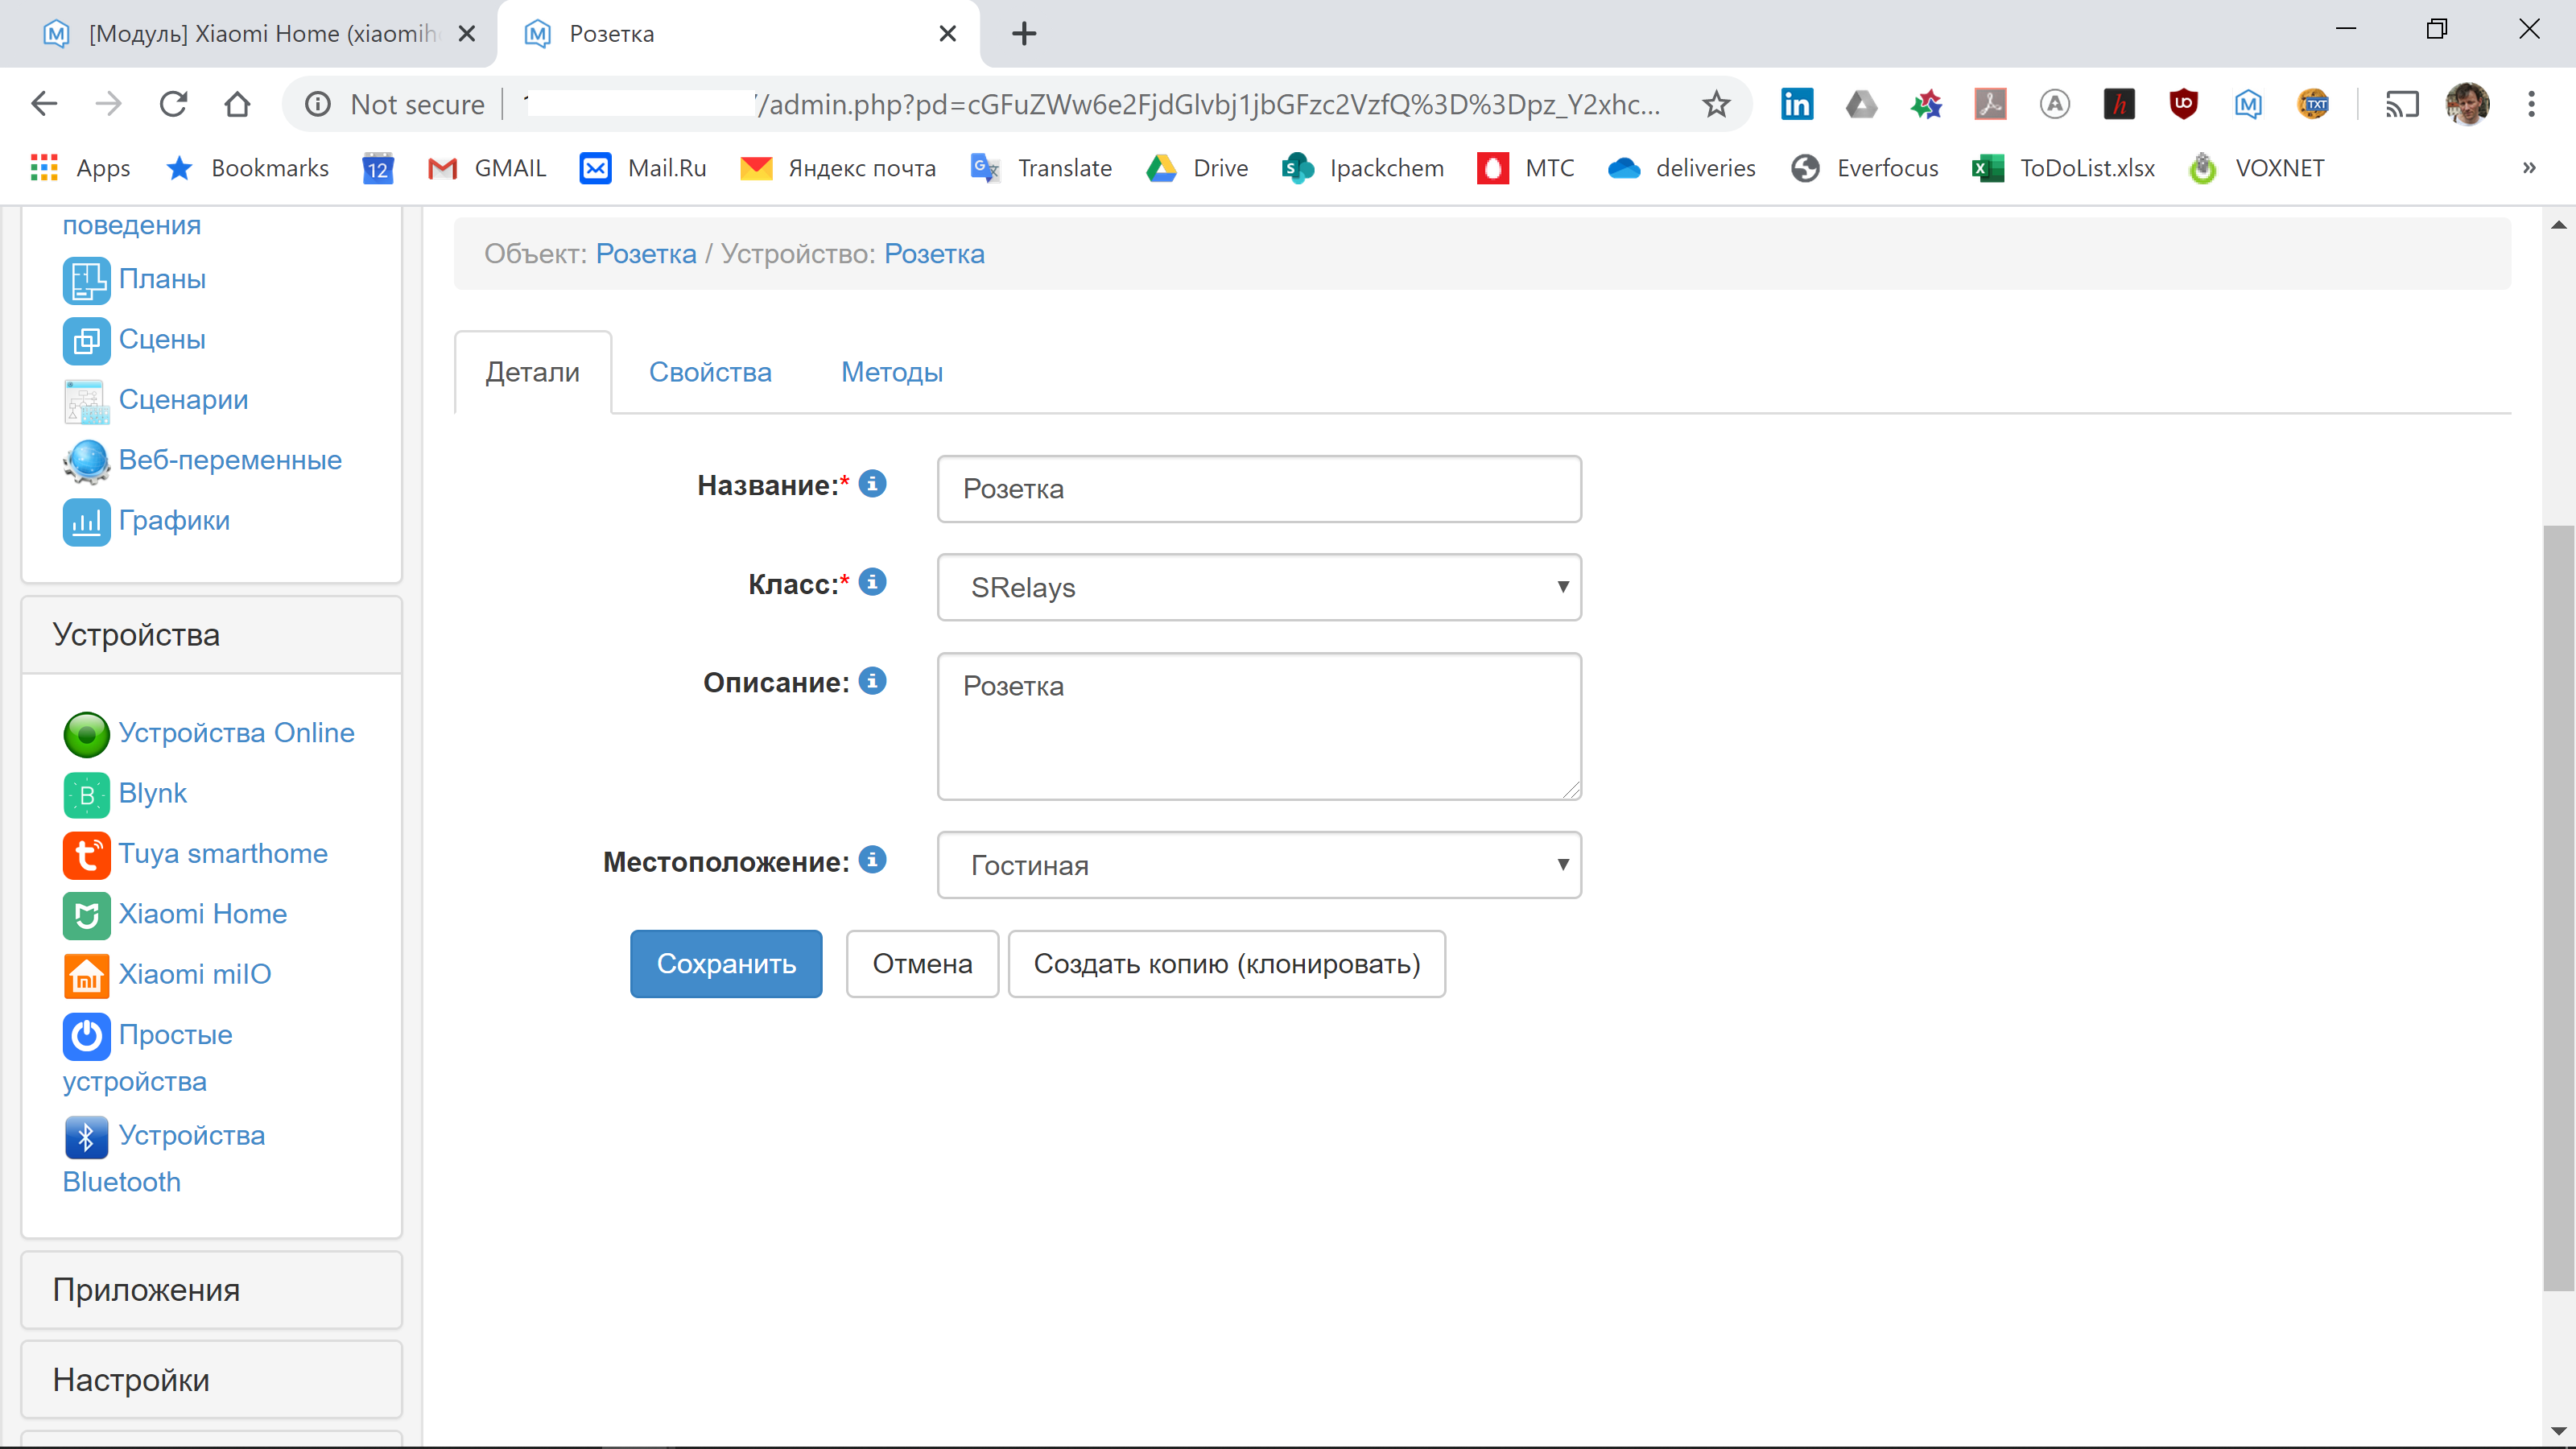Open Устройства Online list
Viewport: 2576px width, 1449px height.
point(236,732)
